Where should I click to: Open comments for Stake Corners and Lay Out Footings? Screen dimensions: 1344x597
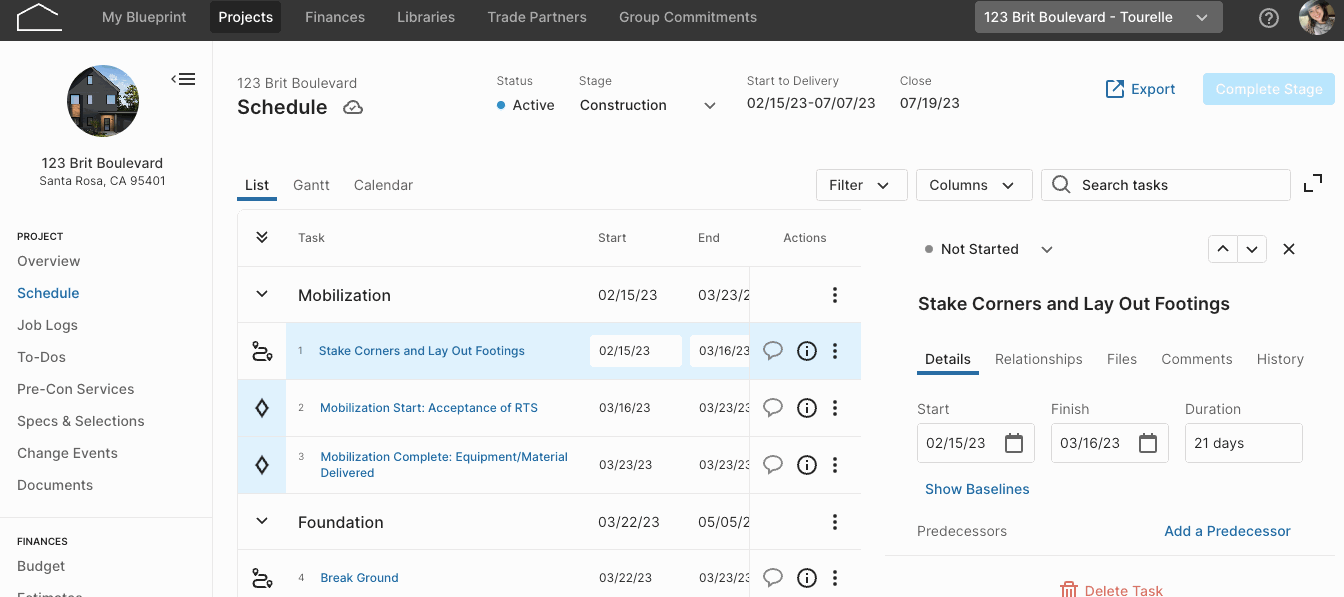[773, 350]
